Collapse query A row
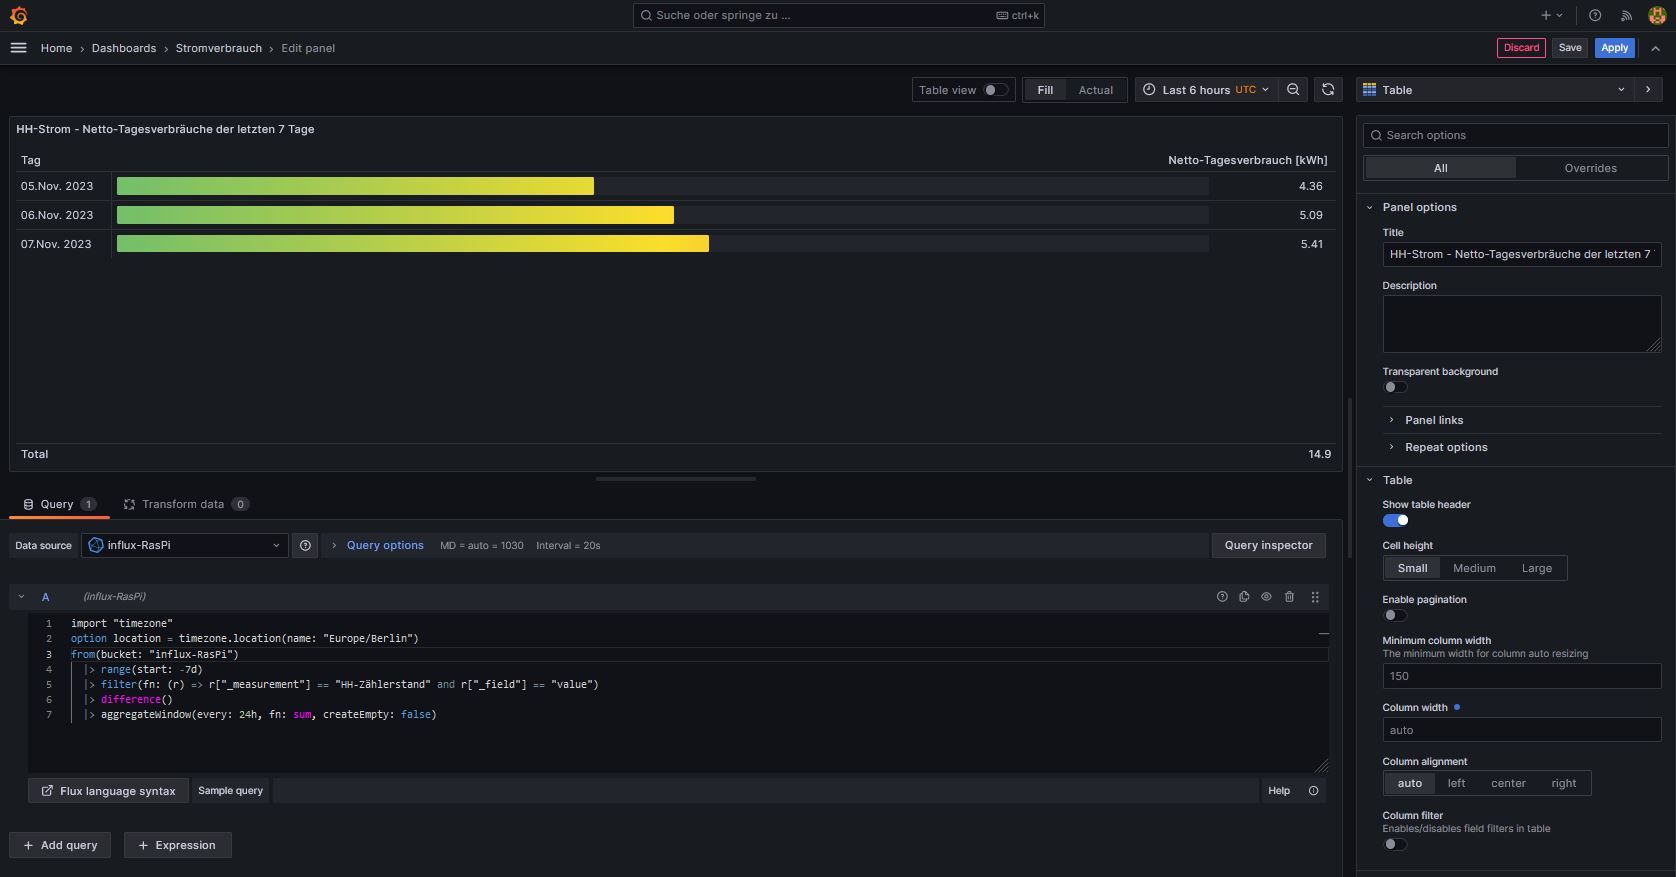 coord(21,597)
